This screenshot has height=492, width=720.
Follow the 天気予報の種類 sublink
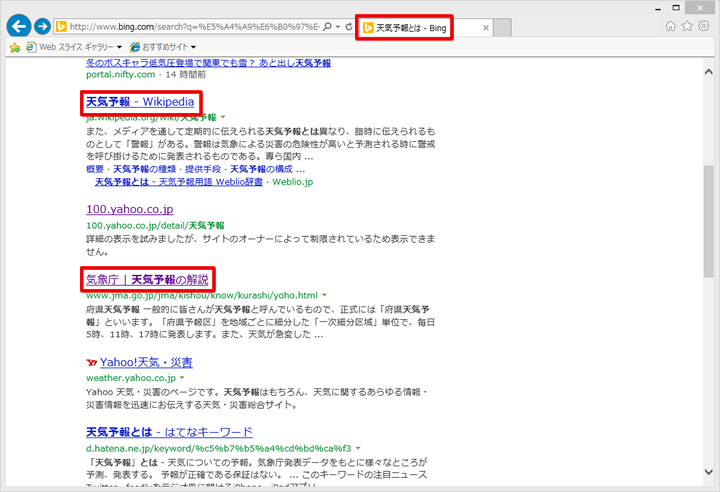point(145,169)
